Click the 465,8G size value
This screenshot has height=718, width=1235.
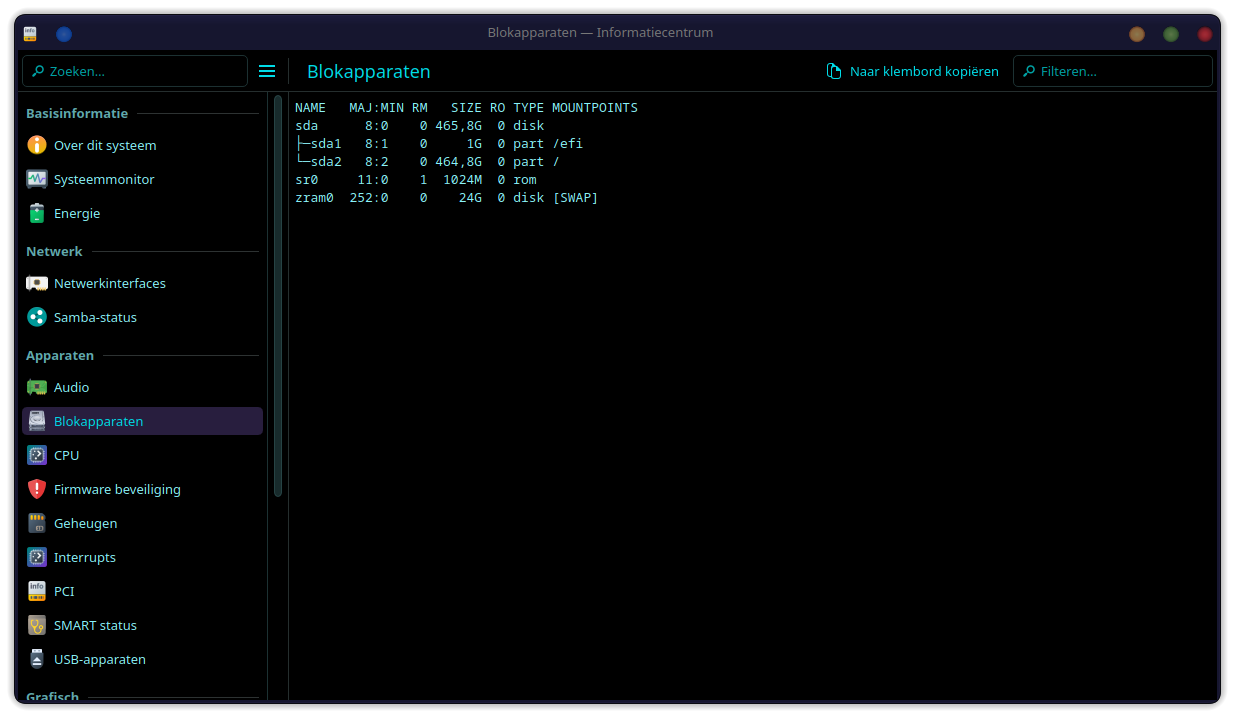[x=458, y=126]
